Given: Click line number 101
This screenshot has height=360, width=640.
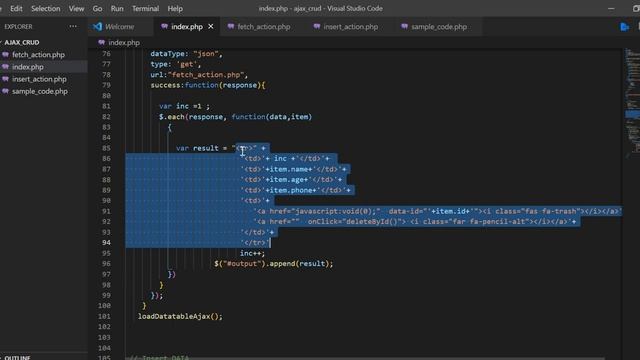Looking at the screenshot, I should (x=104, y=316).
